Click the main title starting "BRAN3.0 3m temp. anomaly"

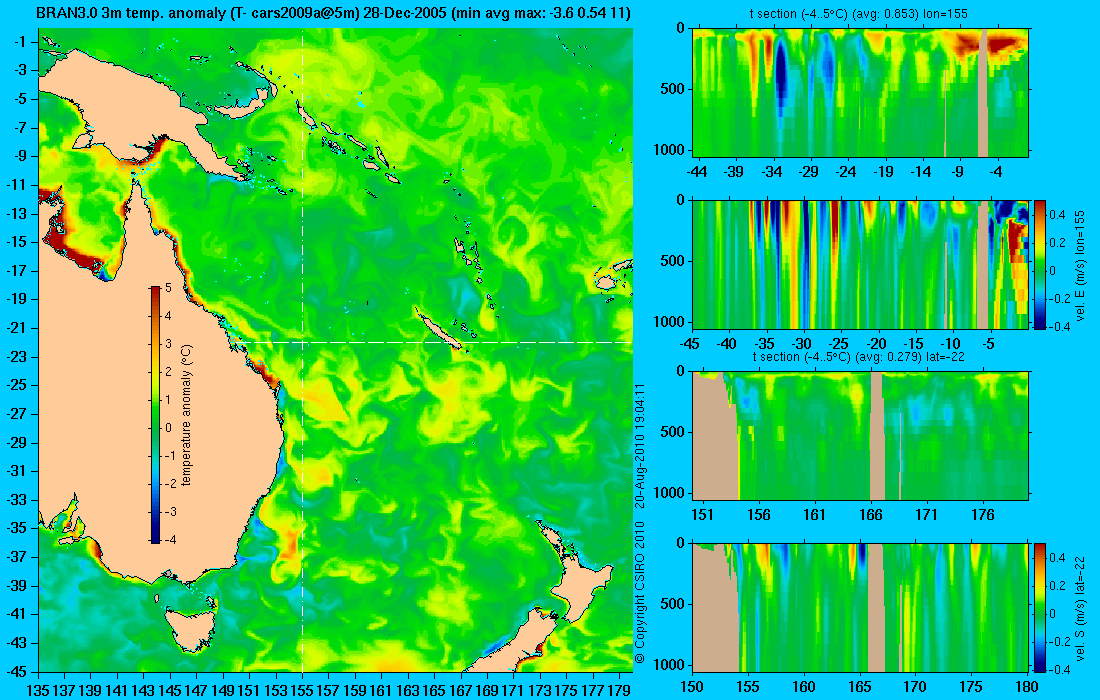click(x=333, y=13)
